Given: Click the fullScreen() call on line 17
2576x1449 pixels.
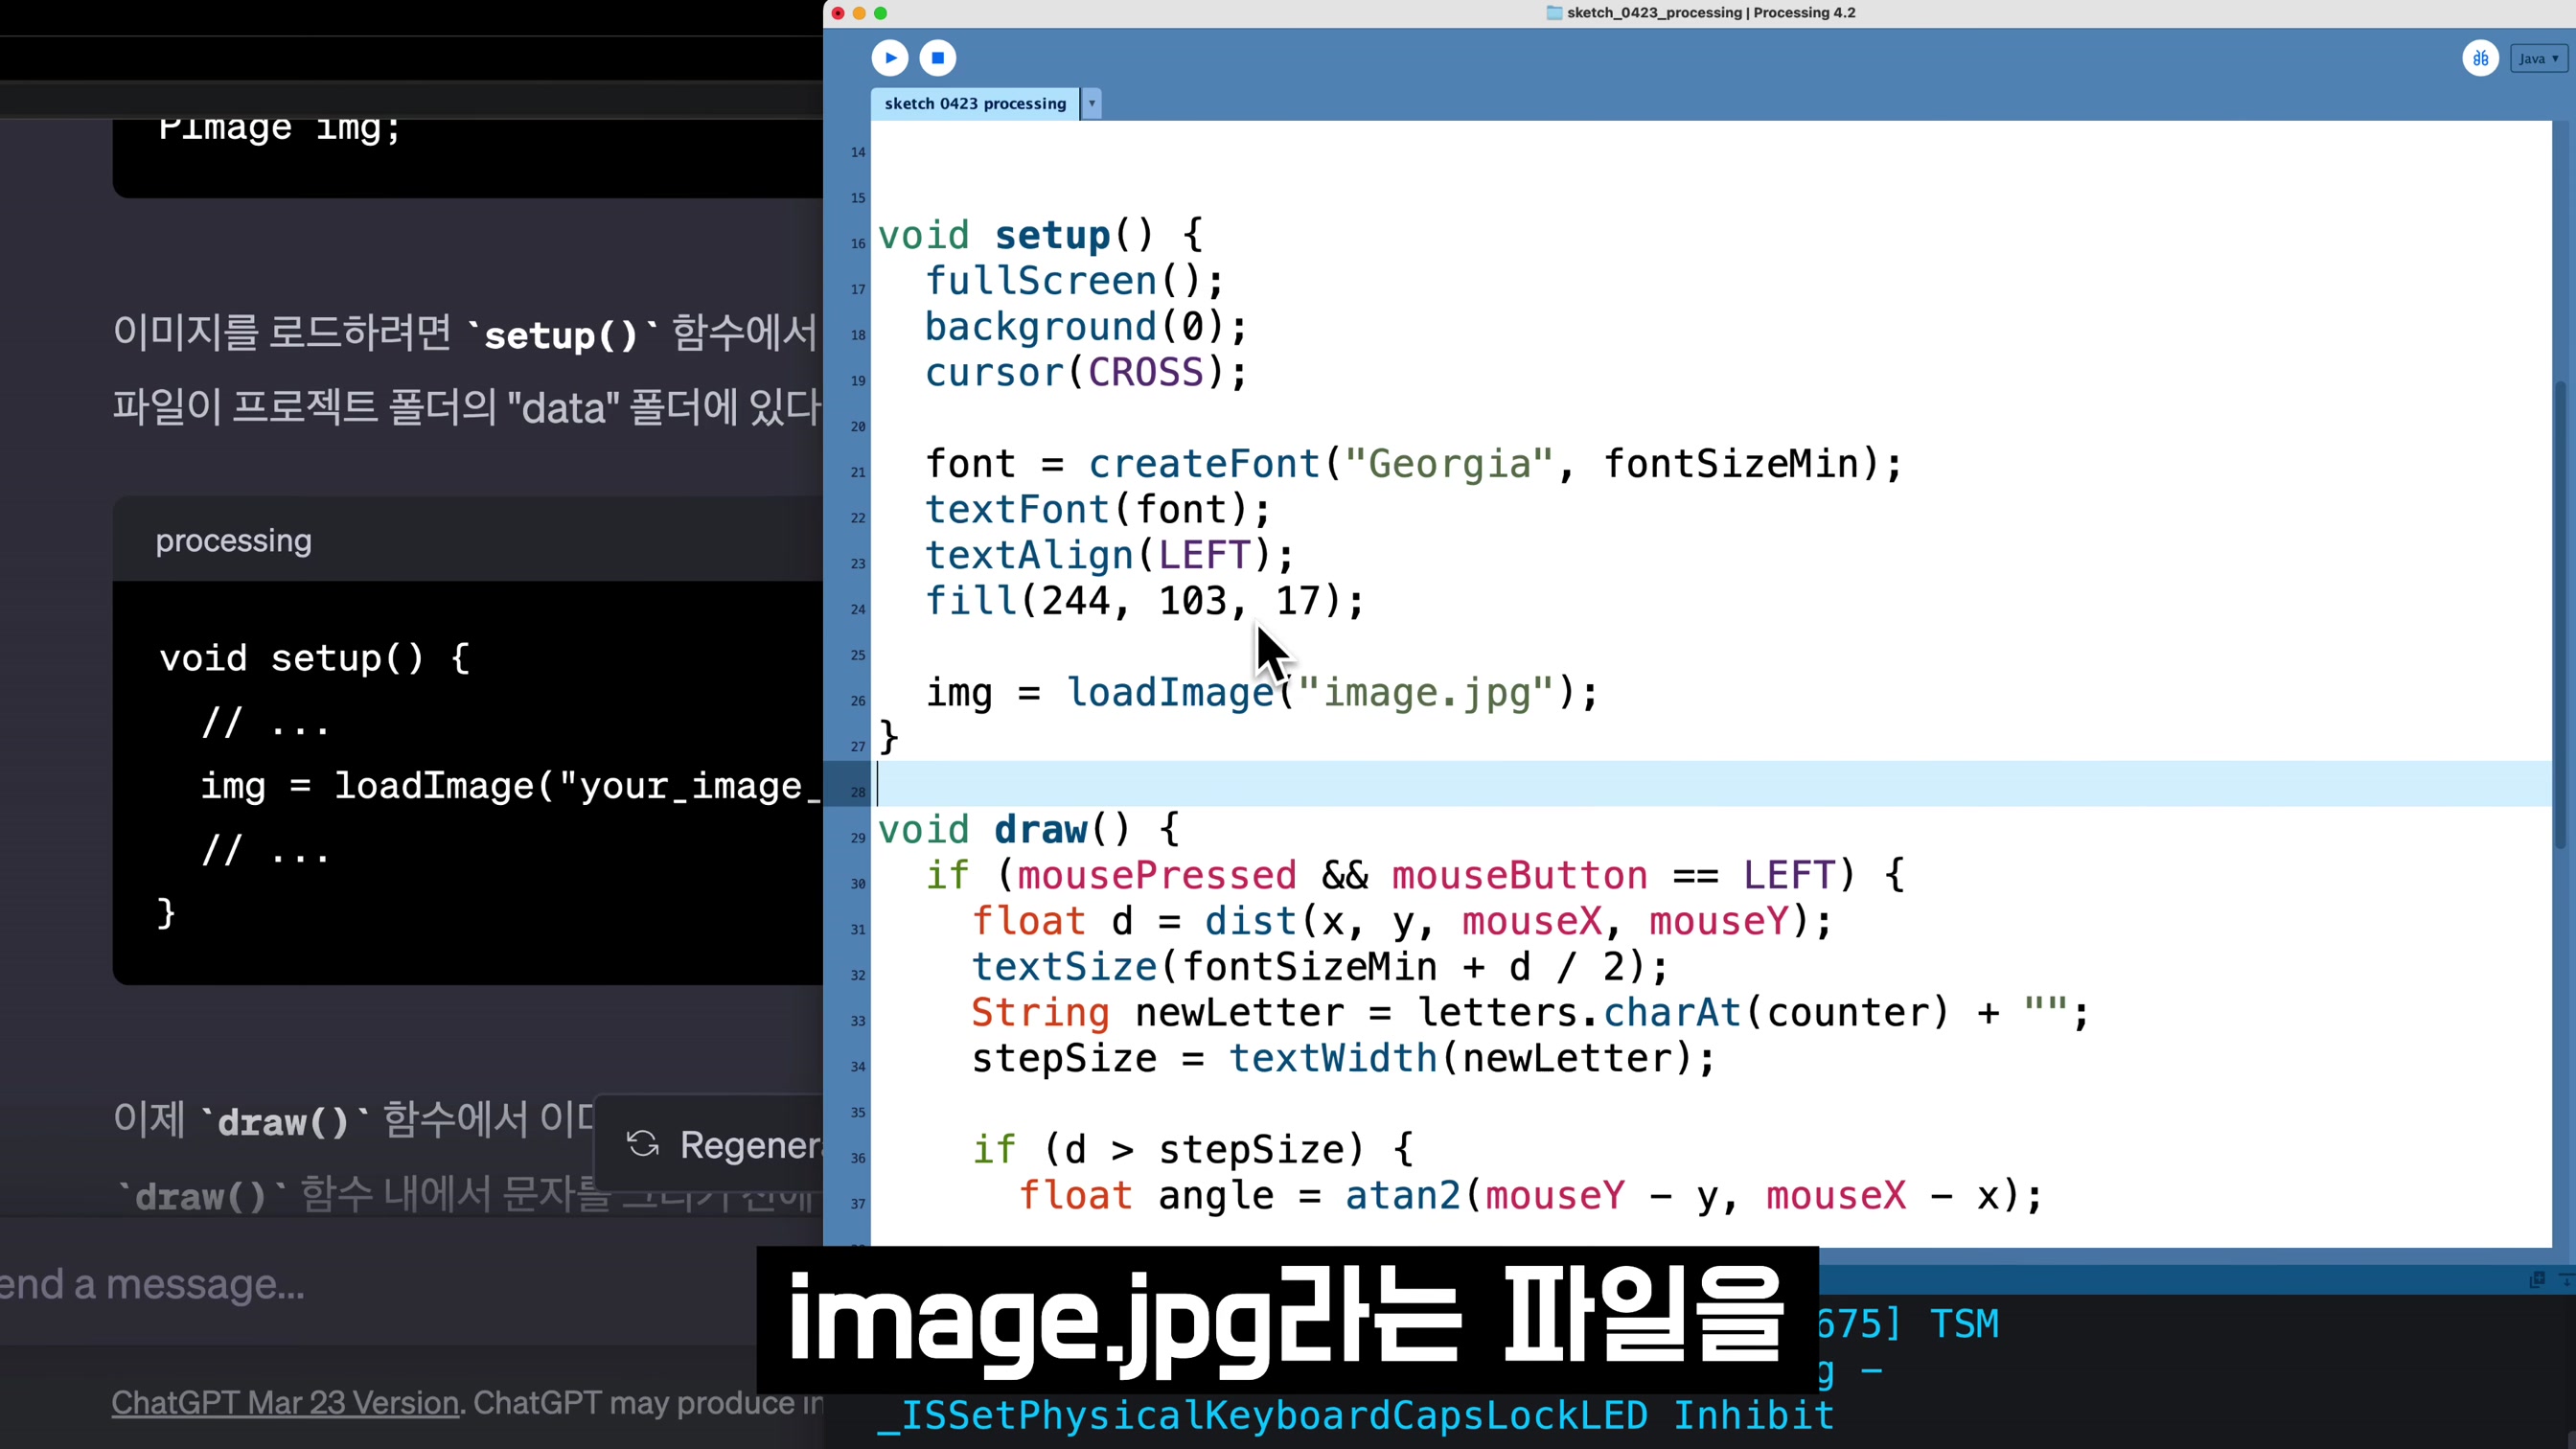Looking at the screenshot, I should click(x=1074, y=281).
